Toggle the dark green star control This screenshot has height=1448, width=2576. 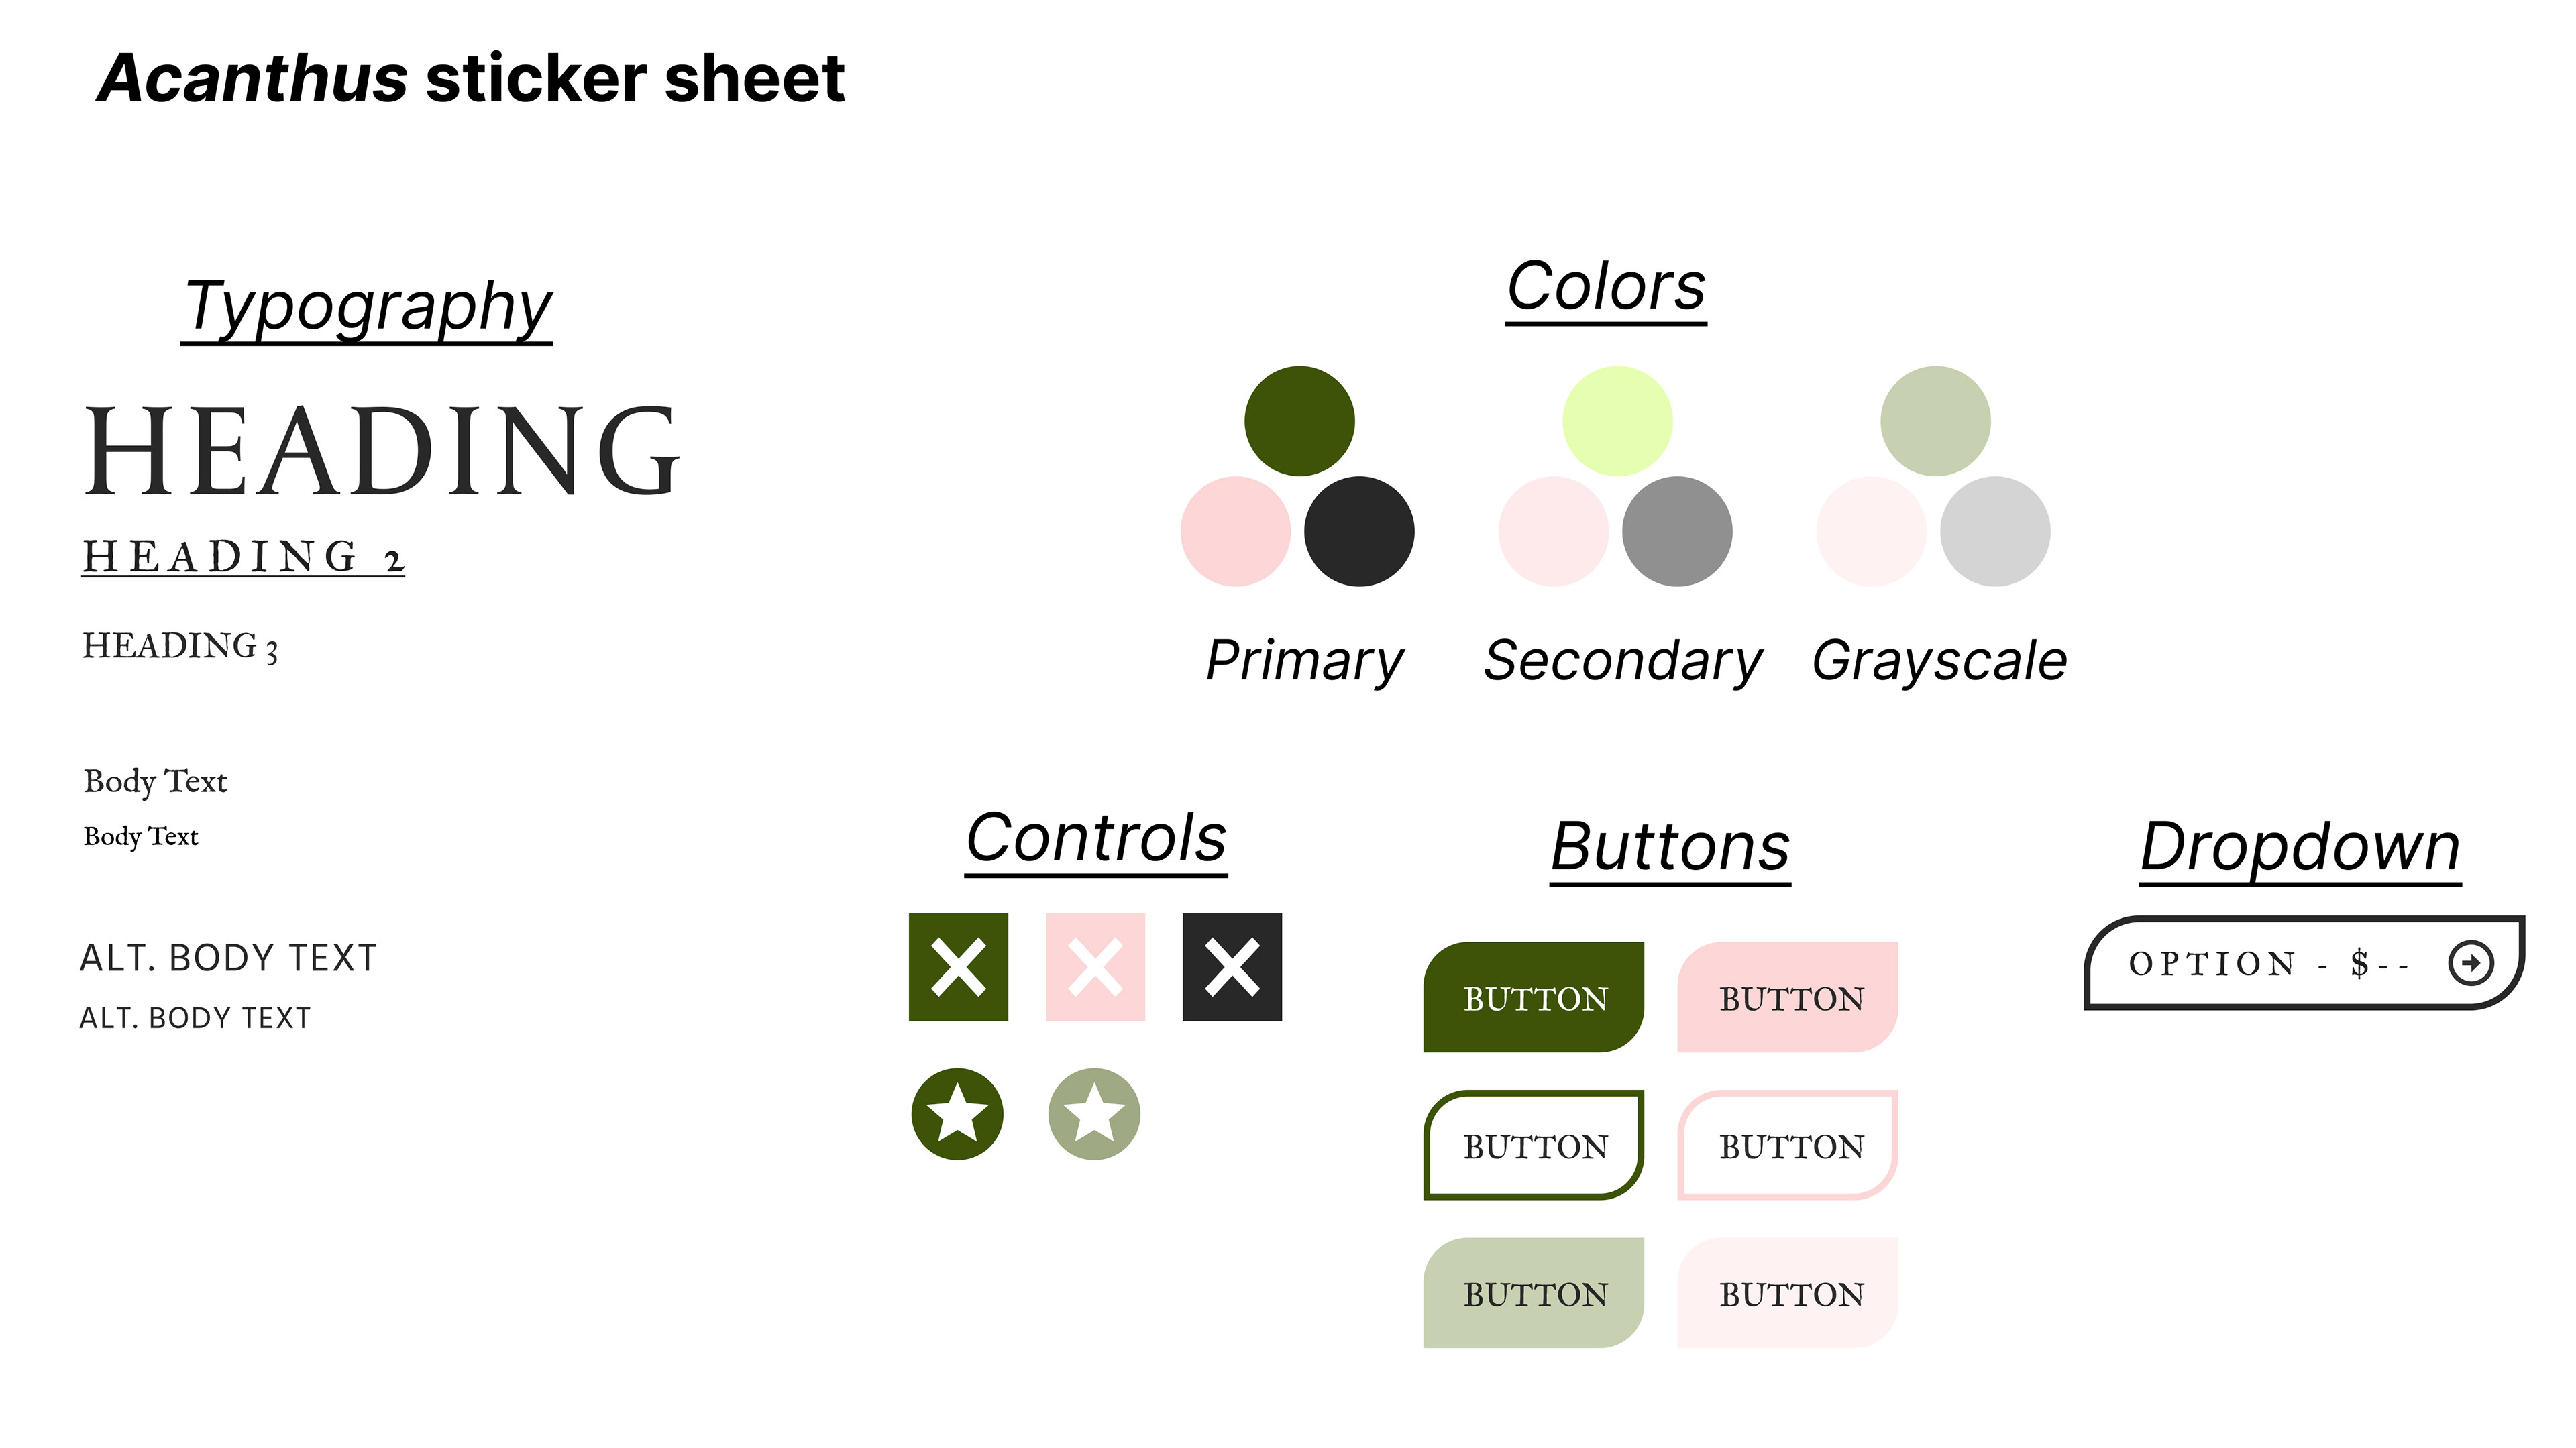(957, 1114)
